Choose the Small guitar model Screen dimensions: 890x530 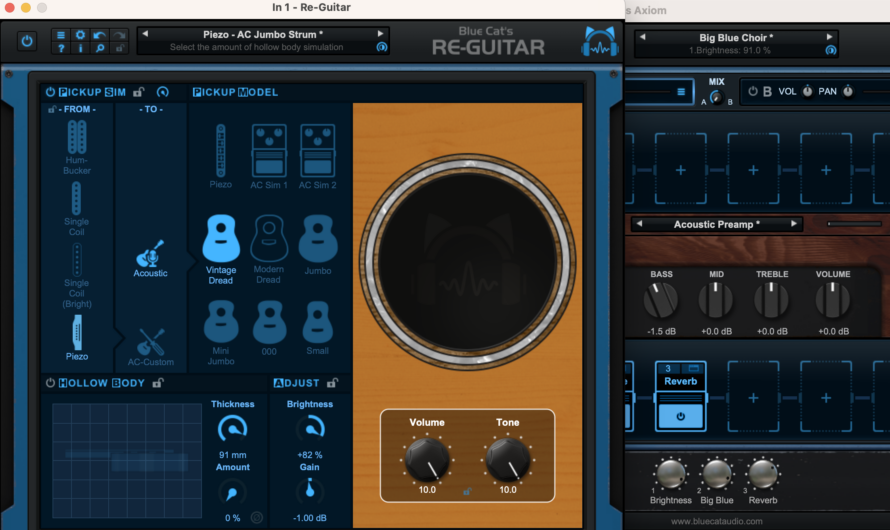point(317,328)
